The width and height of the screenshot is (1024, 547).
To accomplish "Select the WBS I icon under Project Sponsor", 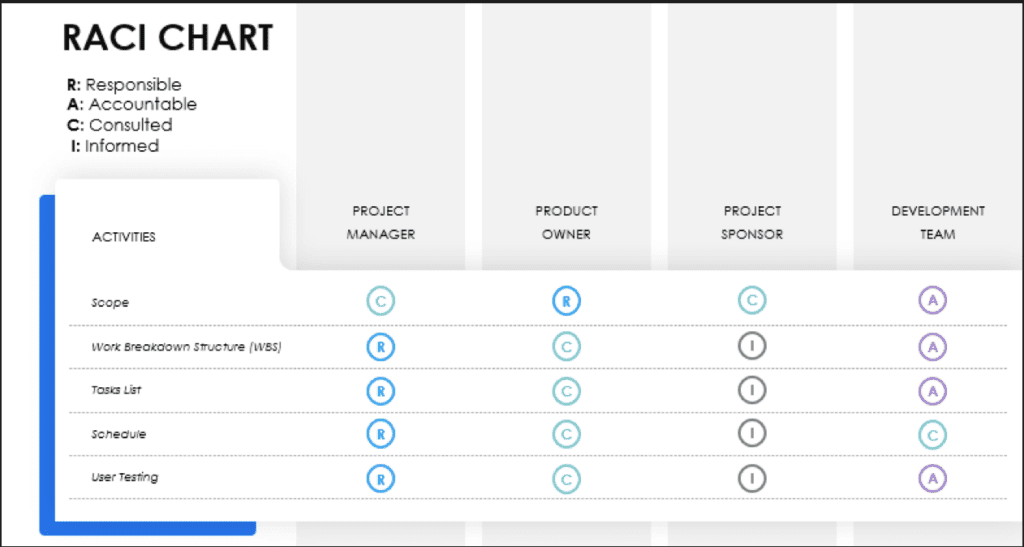I will [752, 347].
